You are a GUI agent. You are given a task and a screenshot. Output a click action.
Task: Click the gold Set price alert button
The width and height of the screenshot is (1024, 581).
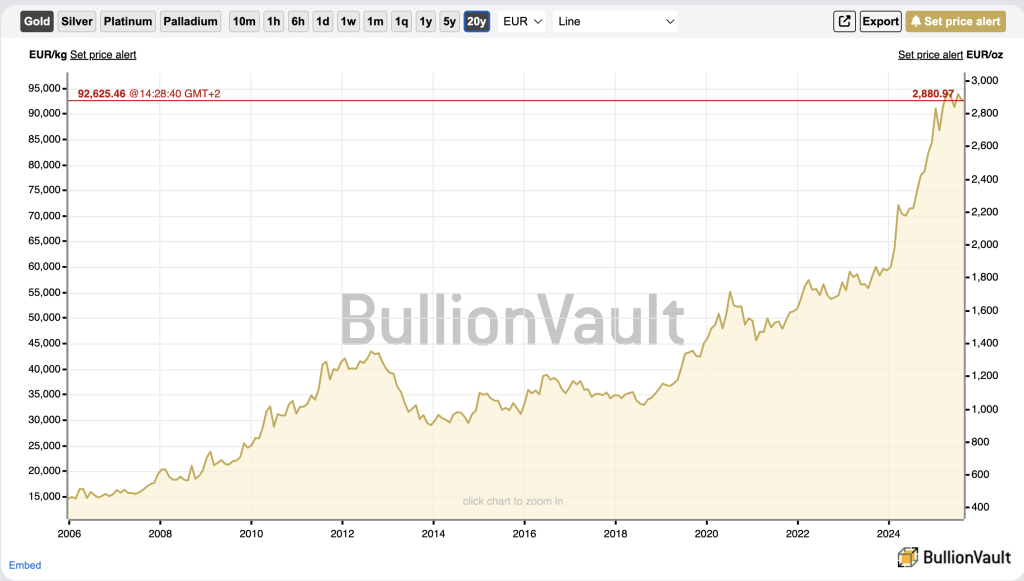point(955,22)
